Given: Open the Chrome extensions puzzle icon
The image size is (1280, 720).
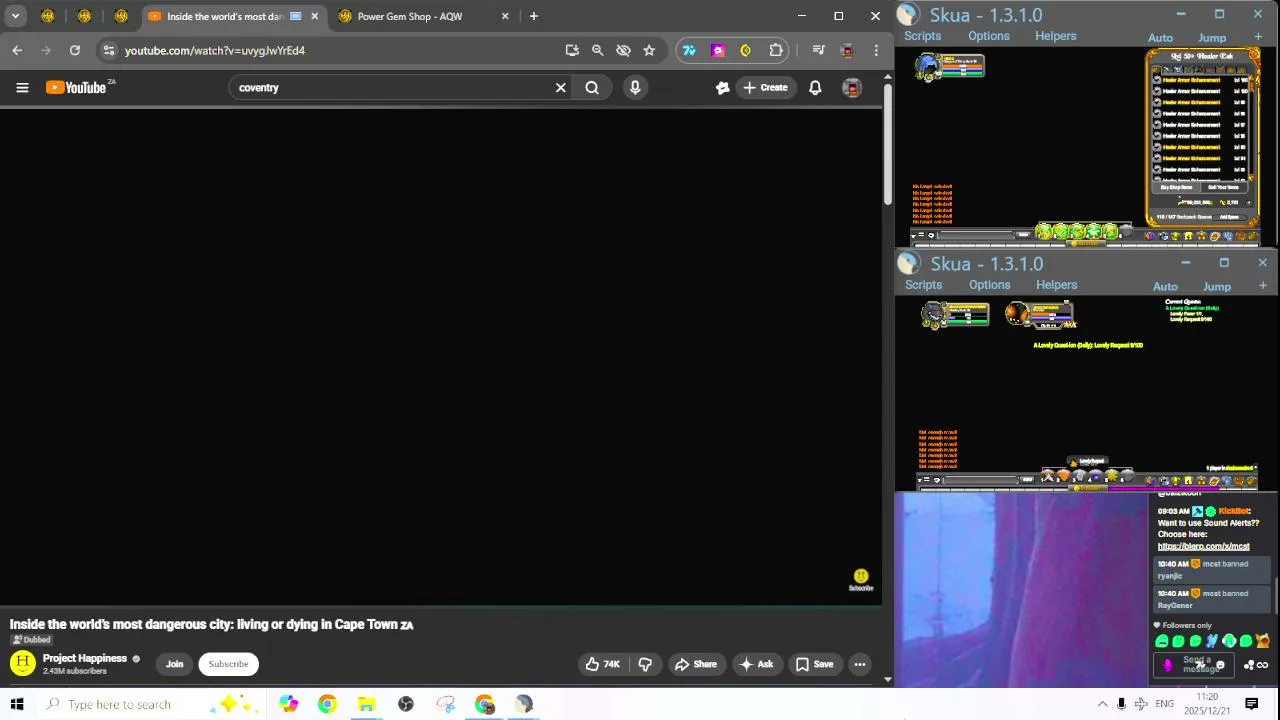Looking at the screenshot, I should tap(776, 50).
